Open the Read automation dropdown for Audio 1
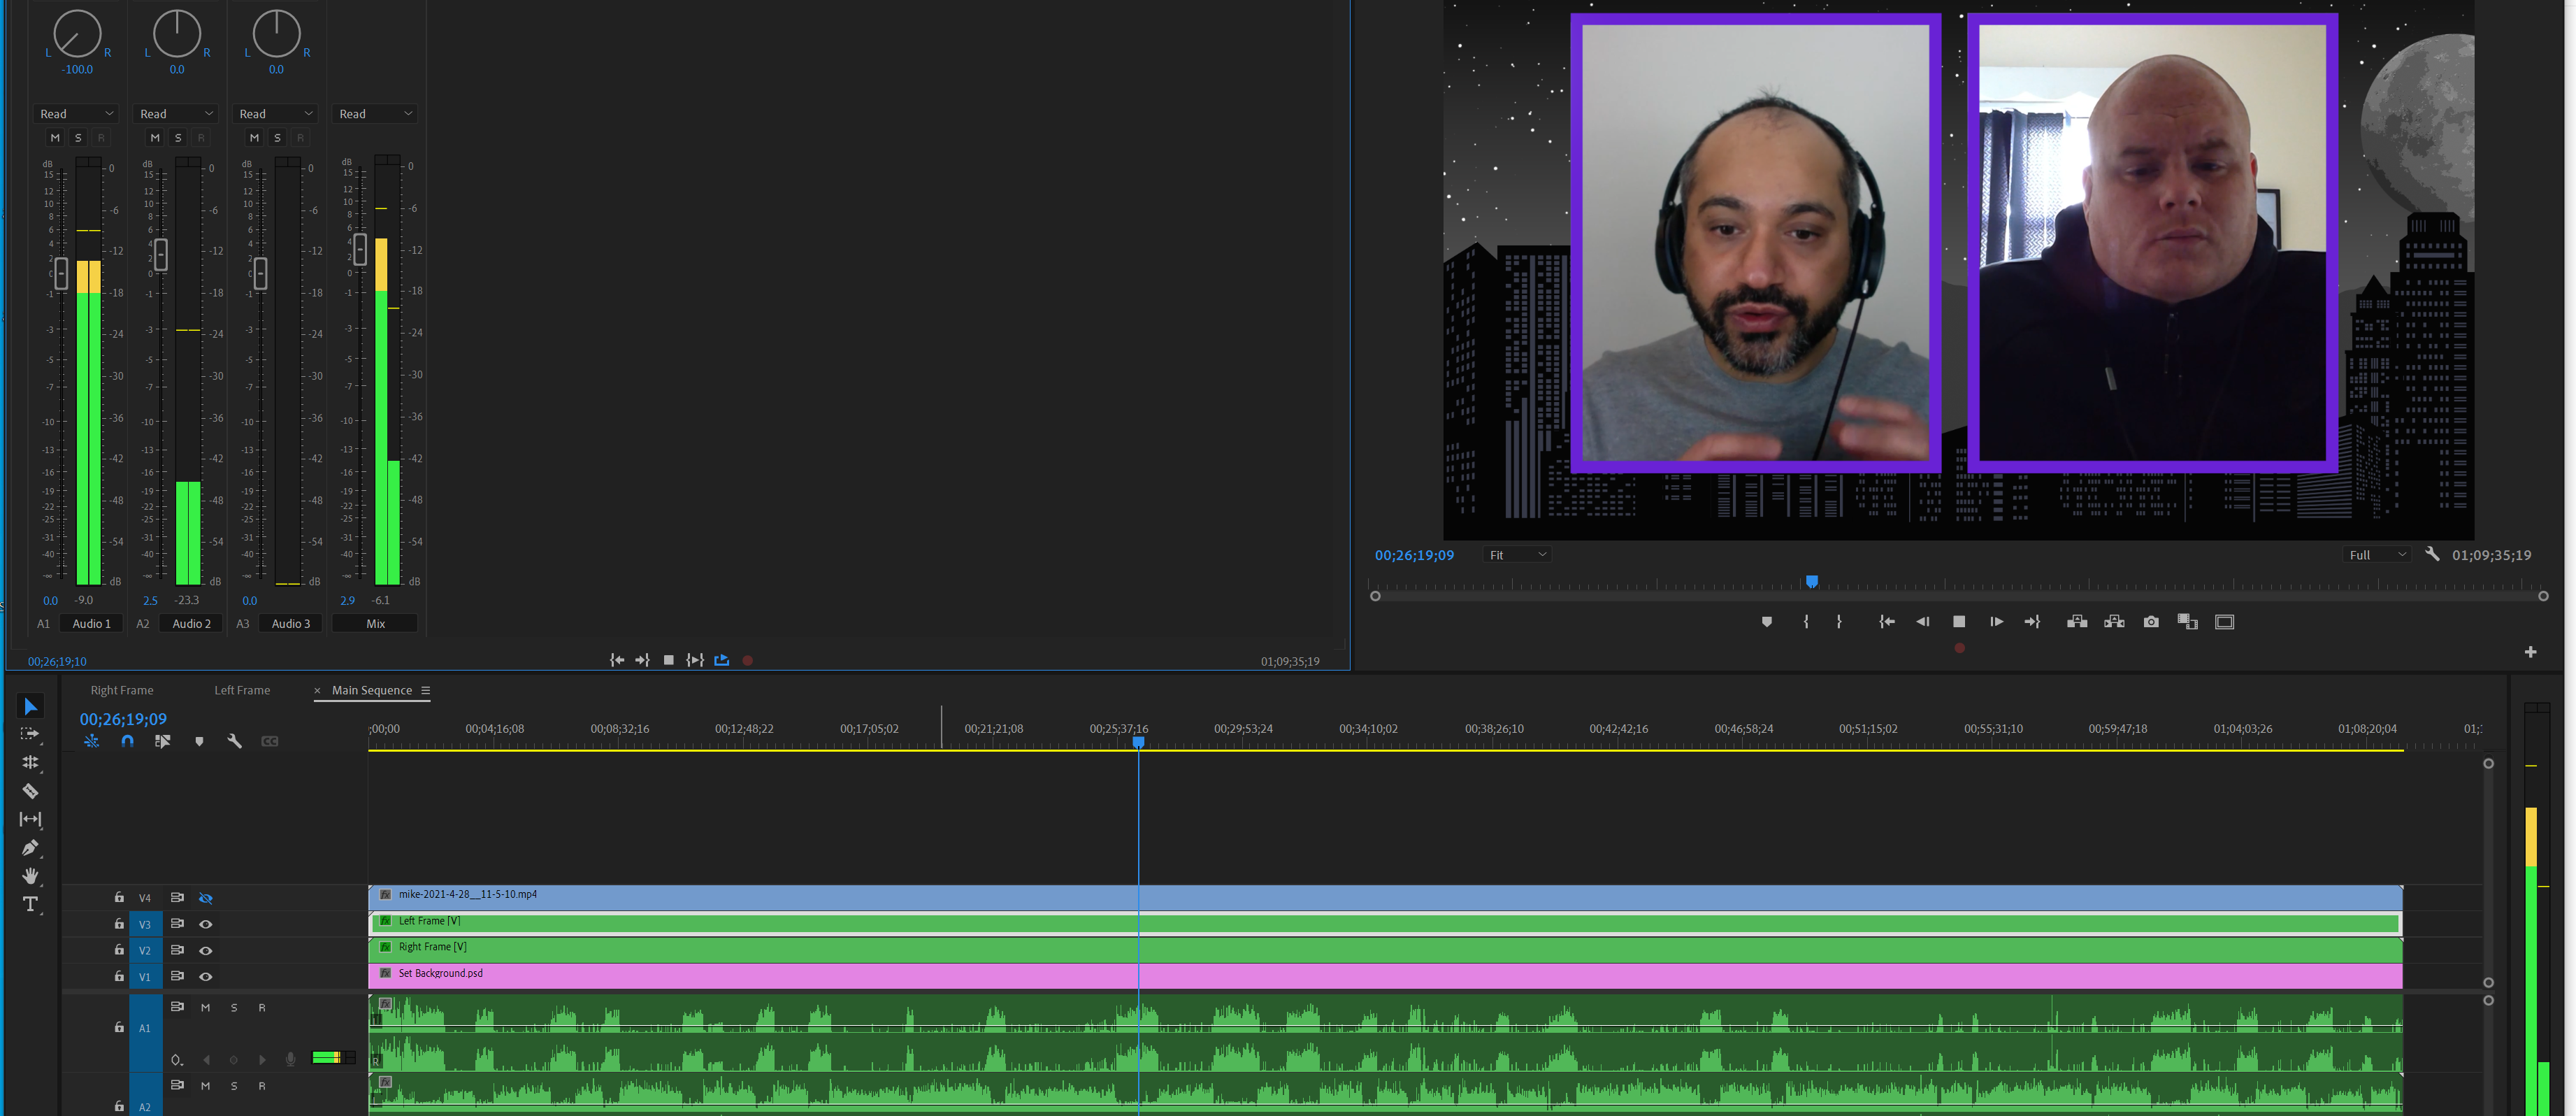The height and width of the screenshot is (1116, 2576). point(75,113)
